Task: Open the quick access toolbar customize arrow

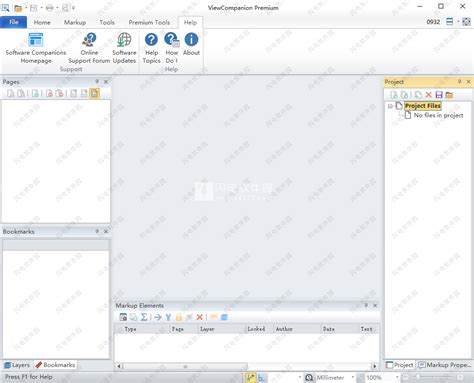Action: [x=73, y=8]
